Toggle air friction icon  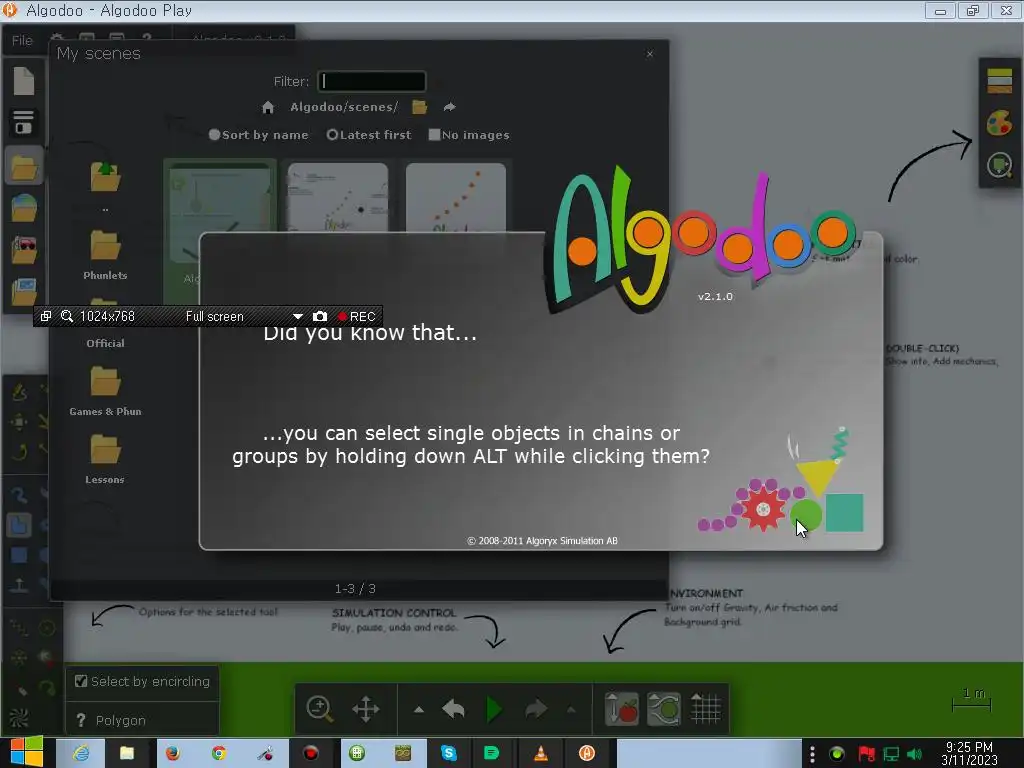[x=664, y=709]
